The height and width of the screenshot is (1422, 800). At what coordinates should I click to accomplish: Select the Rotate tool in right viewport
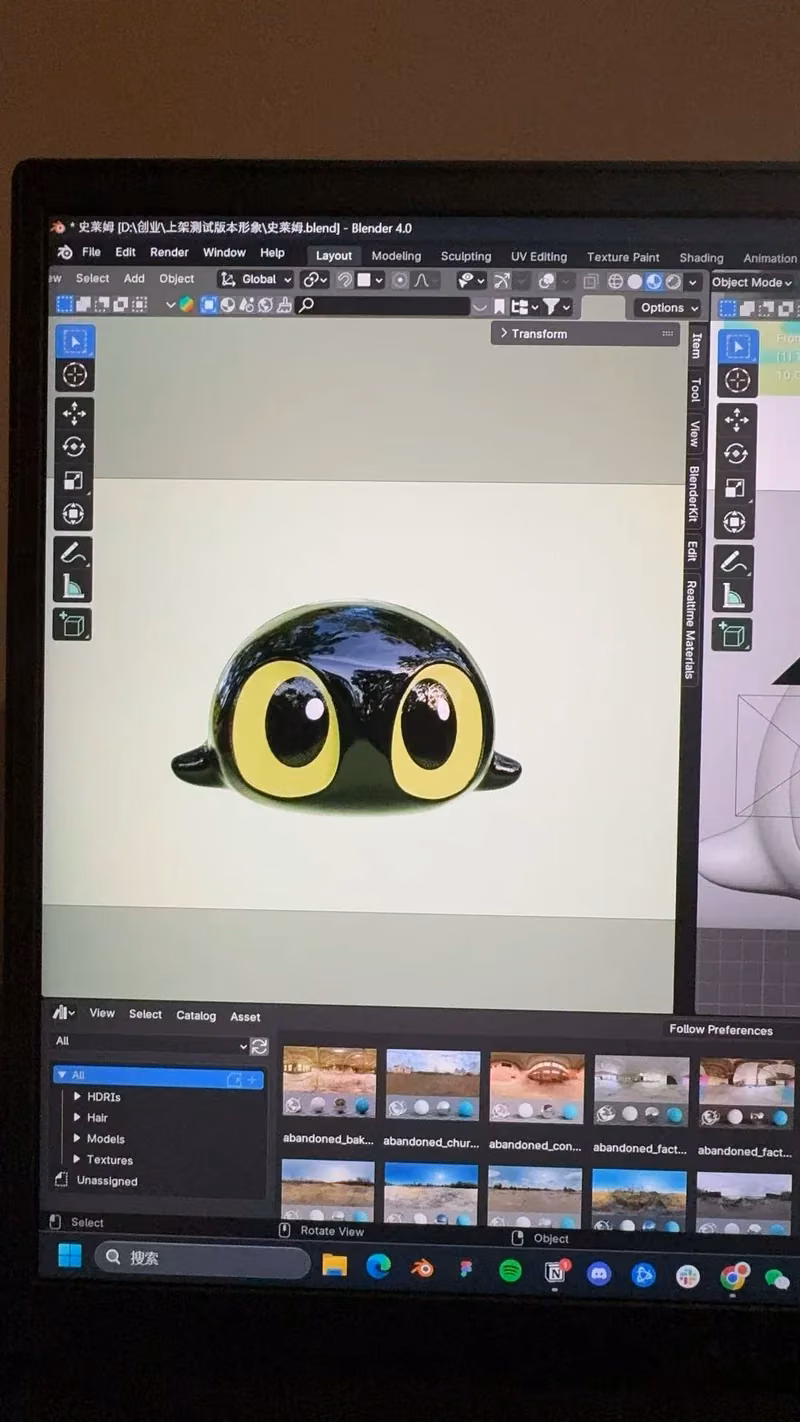point(736,454)
